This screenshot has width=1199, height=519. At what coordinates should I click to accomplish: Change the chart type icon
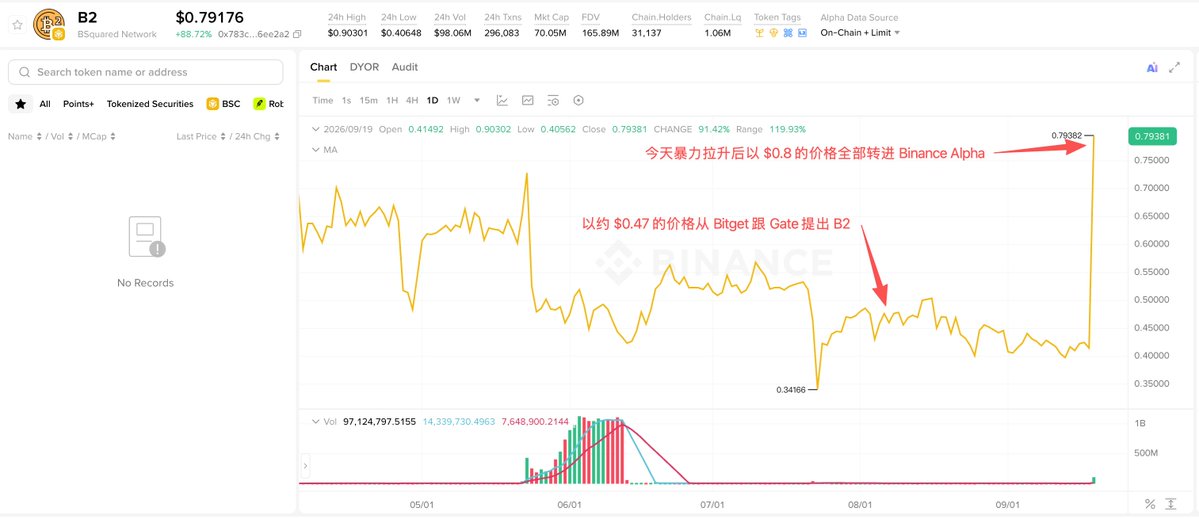tap(528, 100)
